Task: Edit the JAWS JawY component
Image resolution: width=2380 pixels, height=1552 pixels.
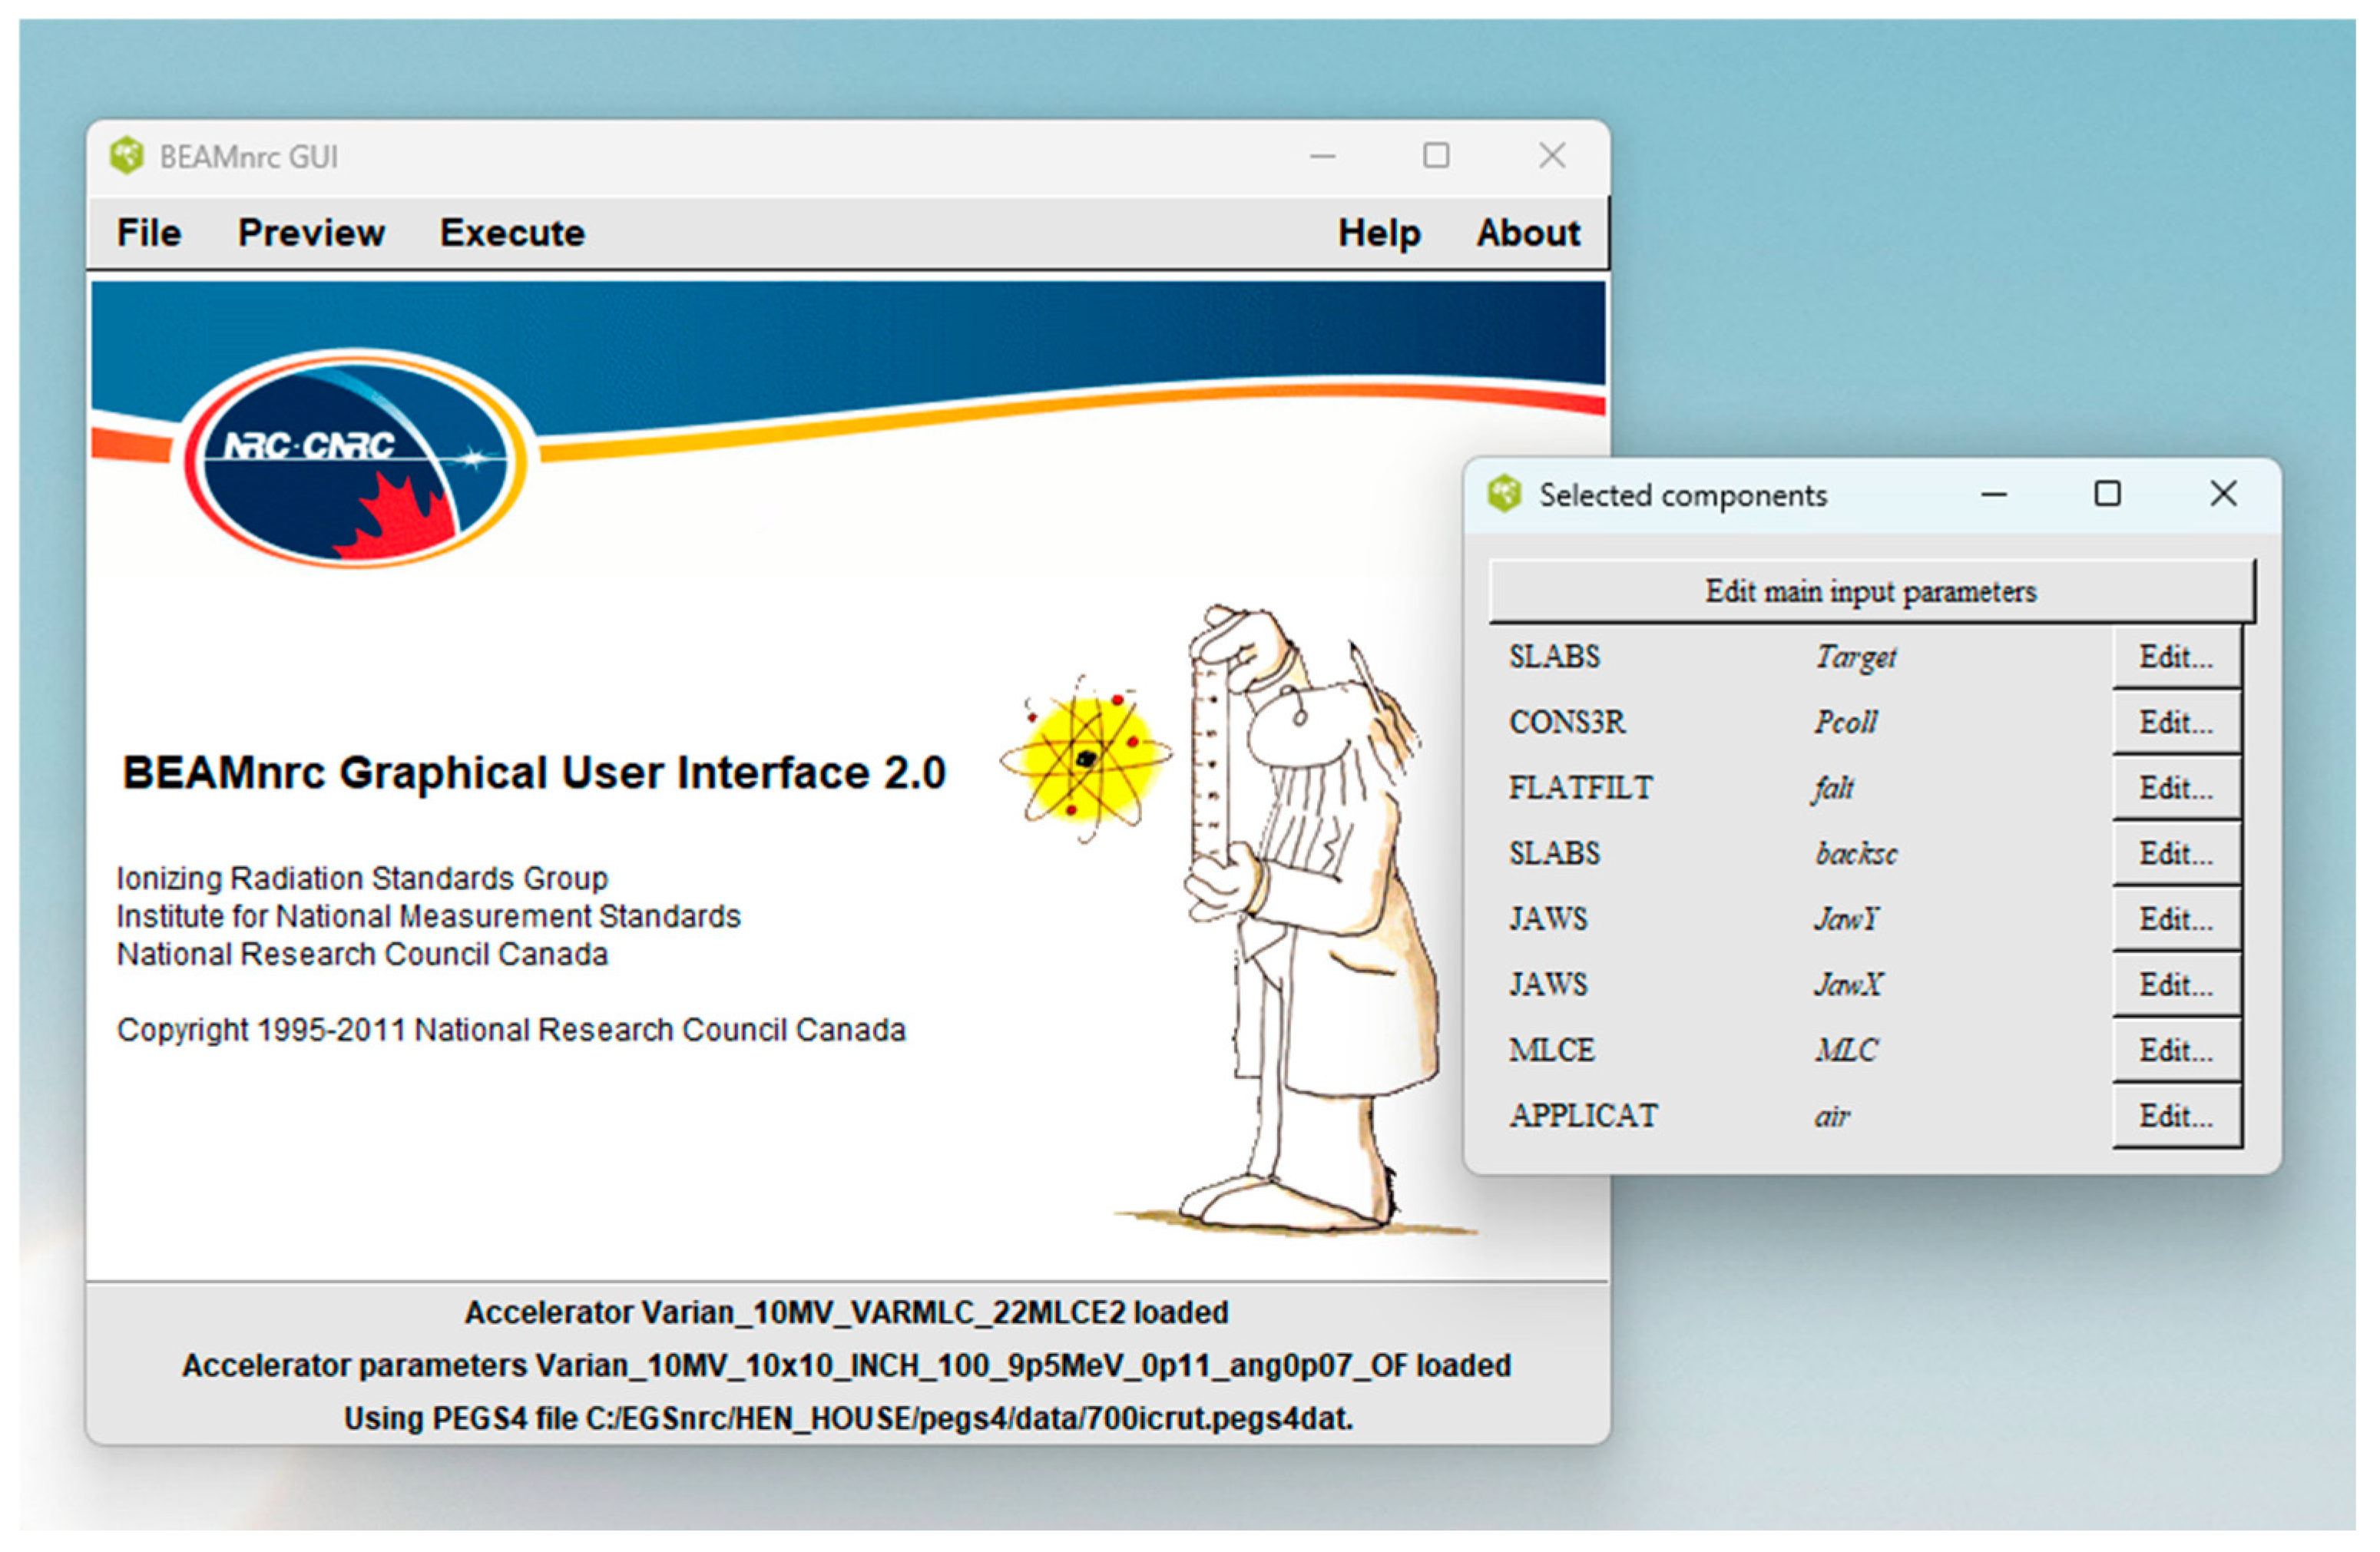Action: [2175, 919]
